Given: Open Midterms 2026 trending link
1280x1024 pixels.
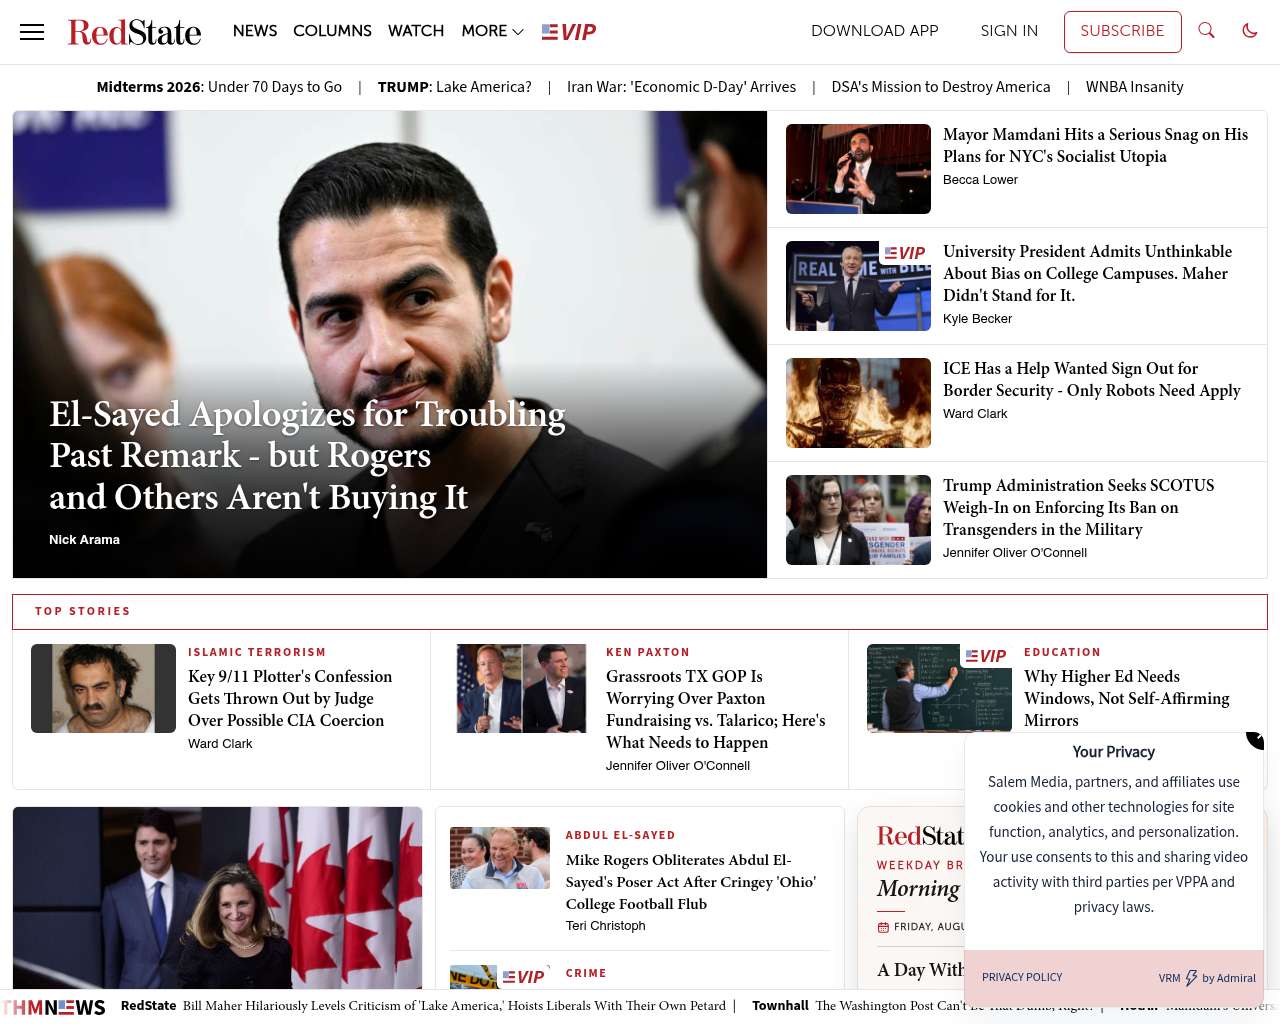Looking at the screenshot, I should point(219,87).
